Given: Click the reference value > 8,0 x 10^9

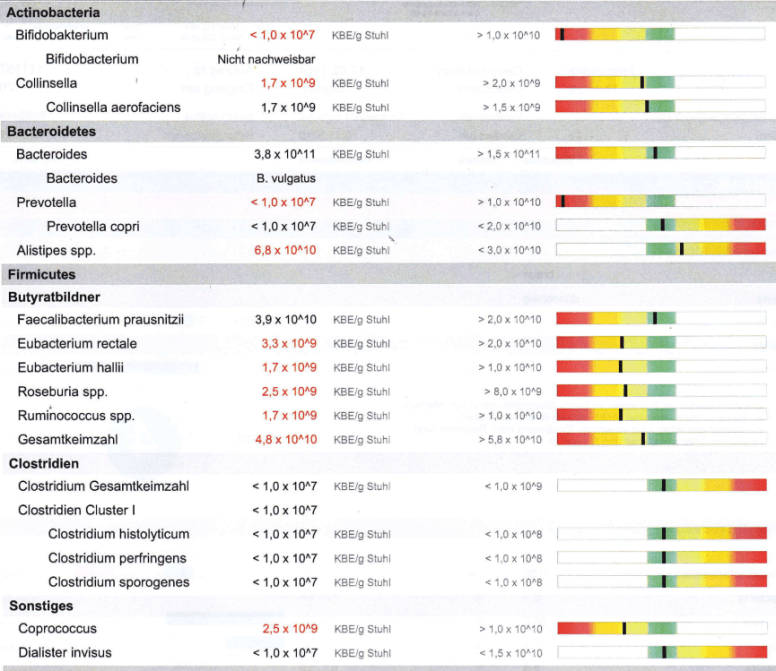Looking at the screenshot, I should tap(512, 392).
